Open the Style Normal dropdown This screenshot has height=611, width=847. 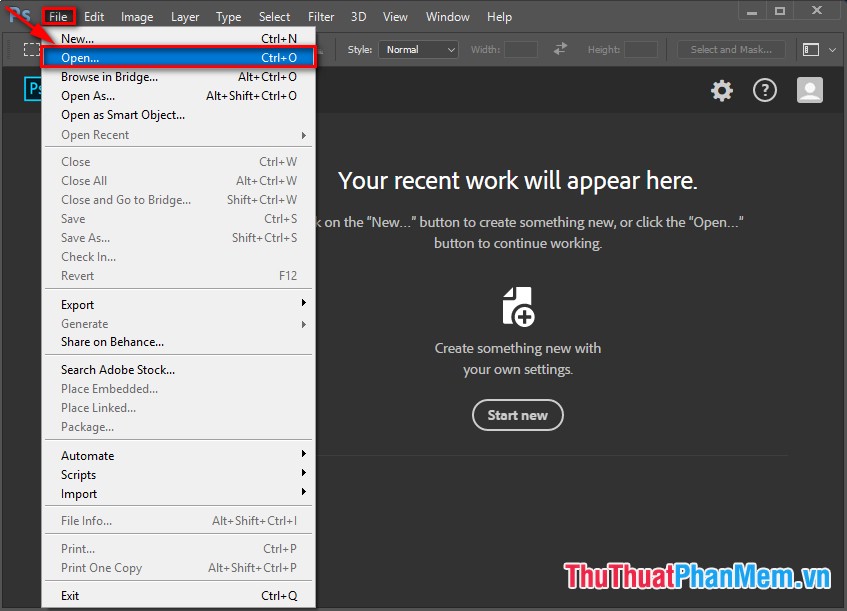click(419, 50)
